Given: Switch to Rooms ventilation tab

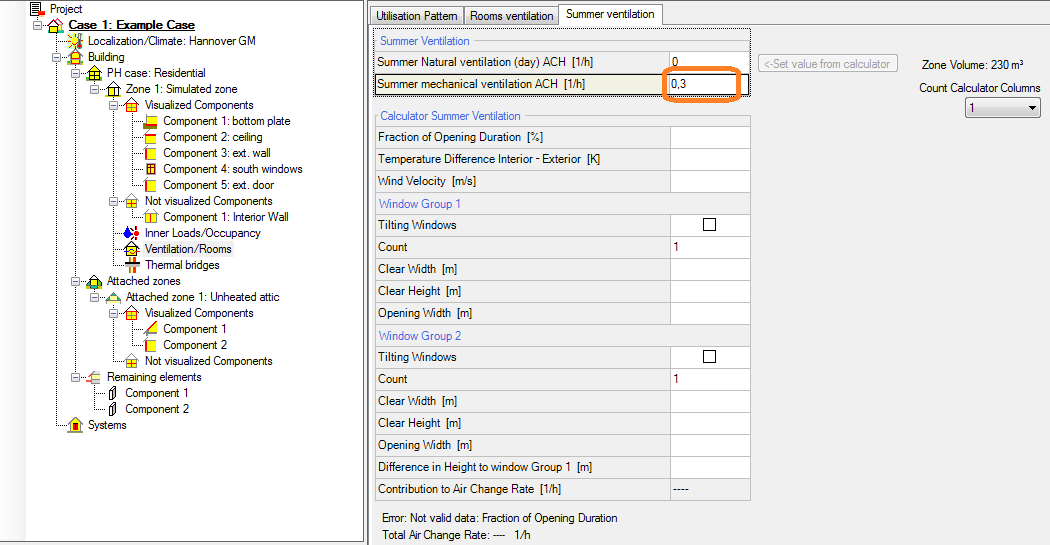Looking at the screenshot, I should tap(512, 15).
